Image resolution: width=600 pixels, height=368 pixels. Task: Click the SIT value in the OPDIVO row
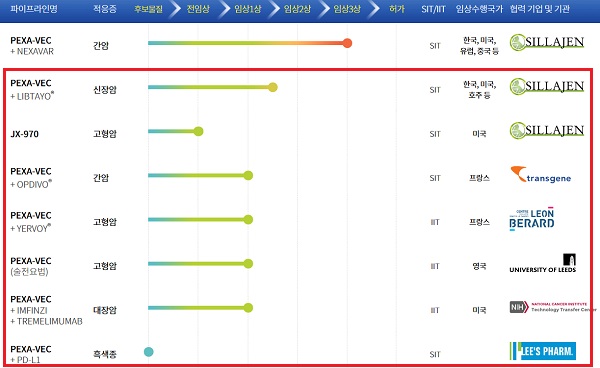click(x=435, y=178)
